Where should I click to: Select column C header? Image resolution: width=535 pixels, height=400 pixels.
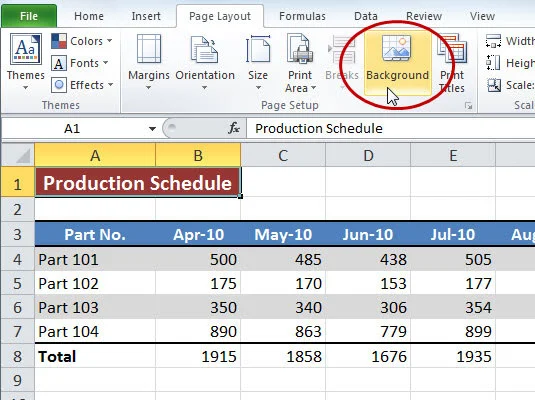click(283, 156)
